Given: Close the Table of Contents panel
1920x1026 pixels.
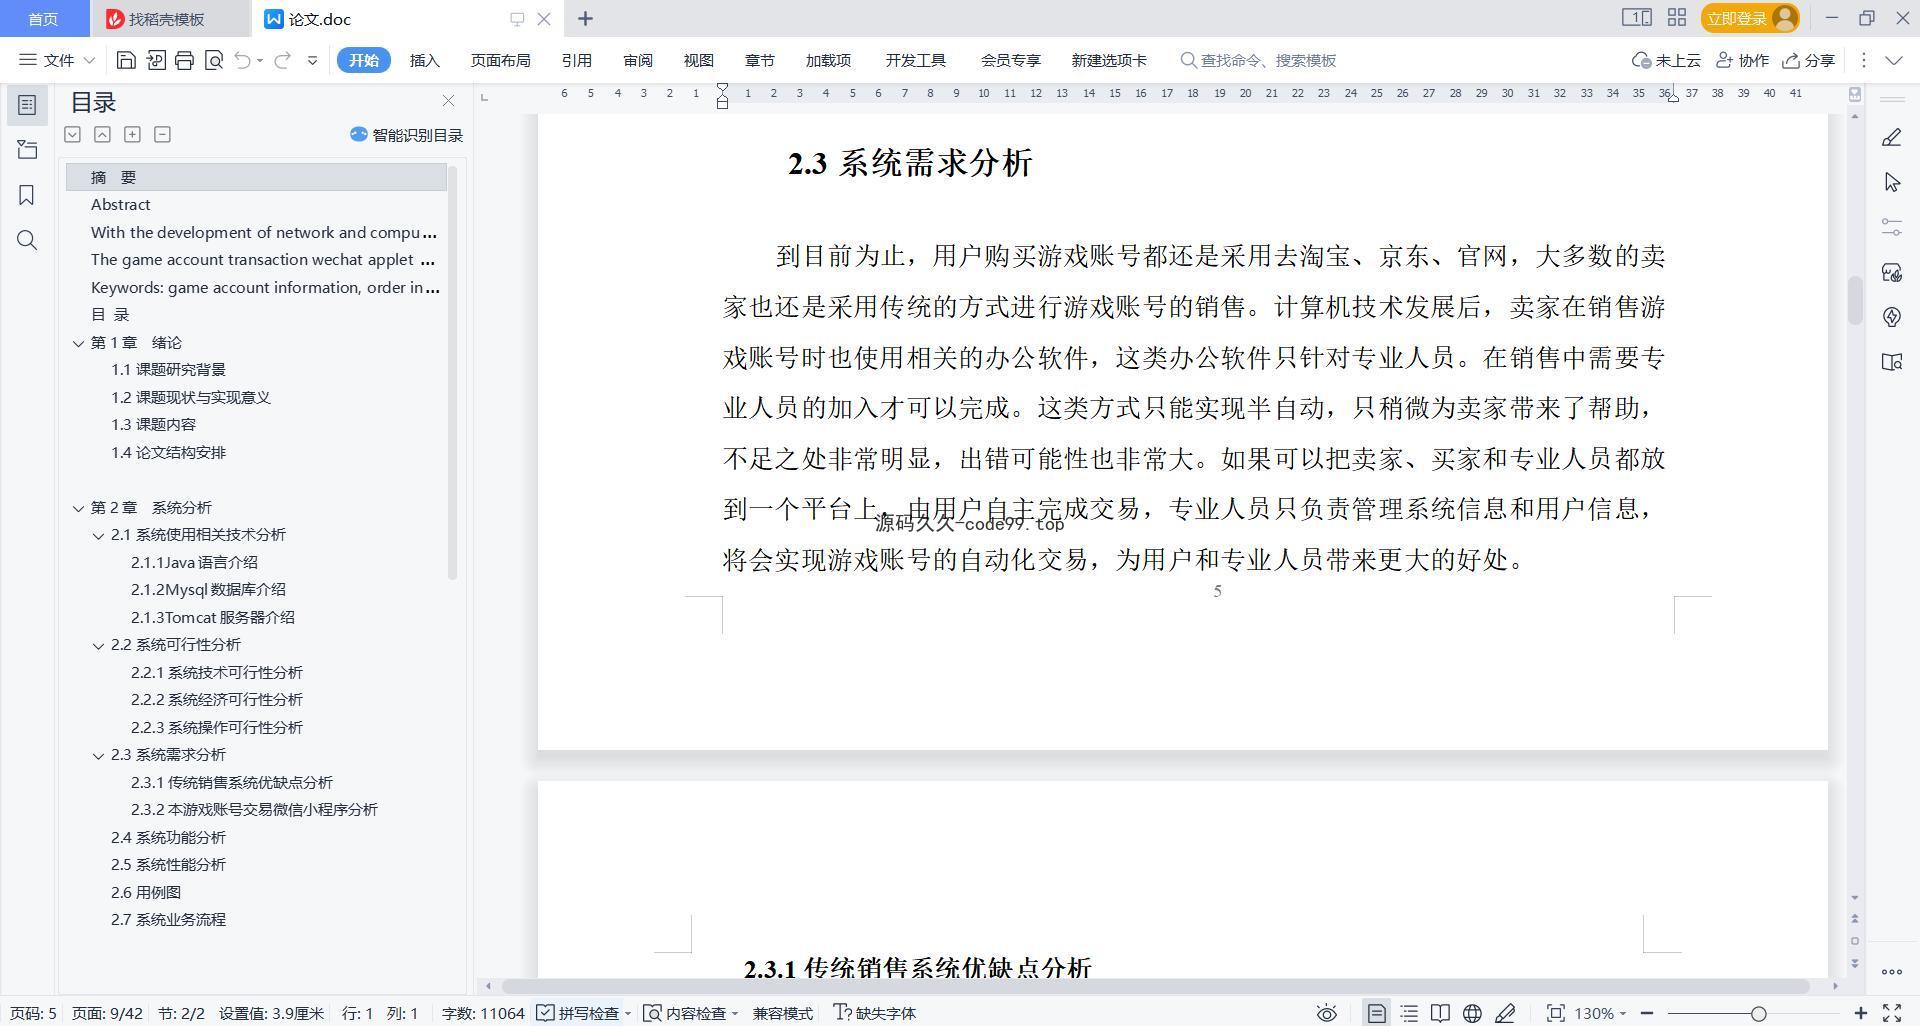Looking at the screenshot, I should [x=448, y=101].
